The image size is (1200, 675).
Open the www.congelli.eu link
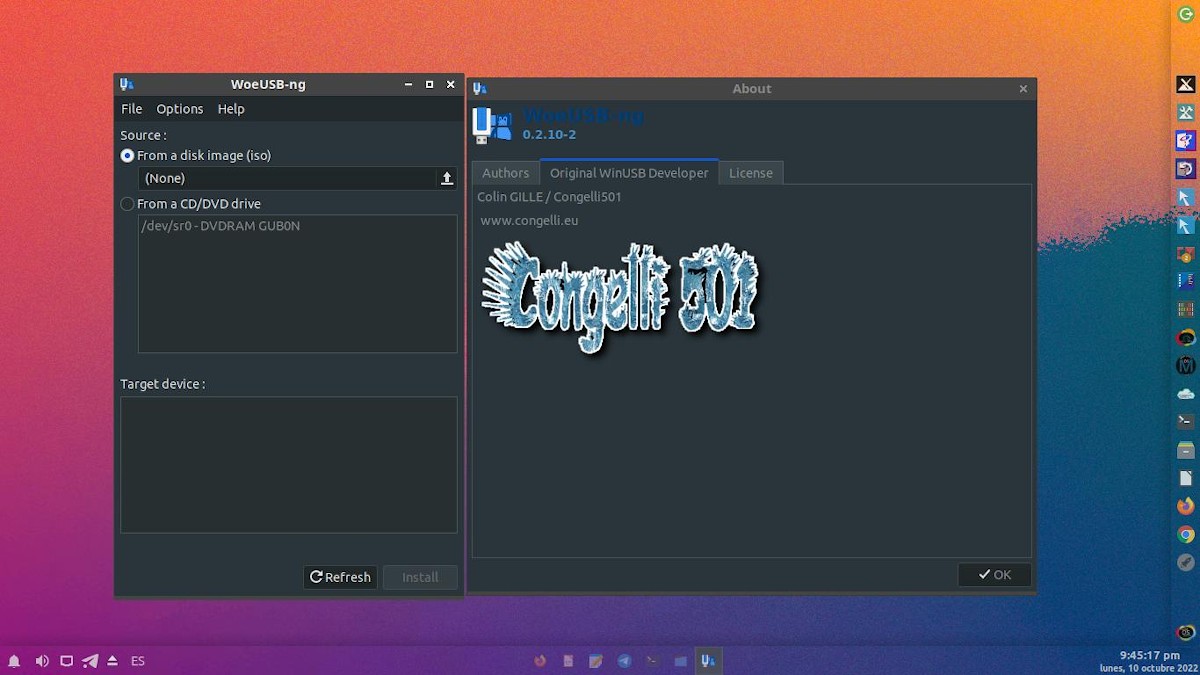click(529, 220)
